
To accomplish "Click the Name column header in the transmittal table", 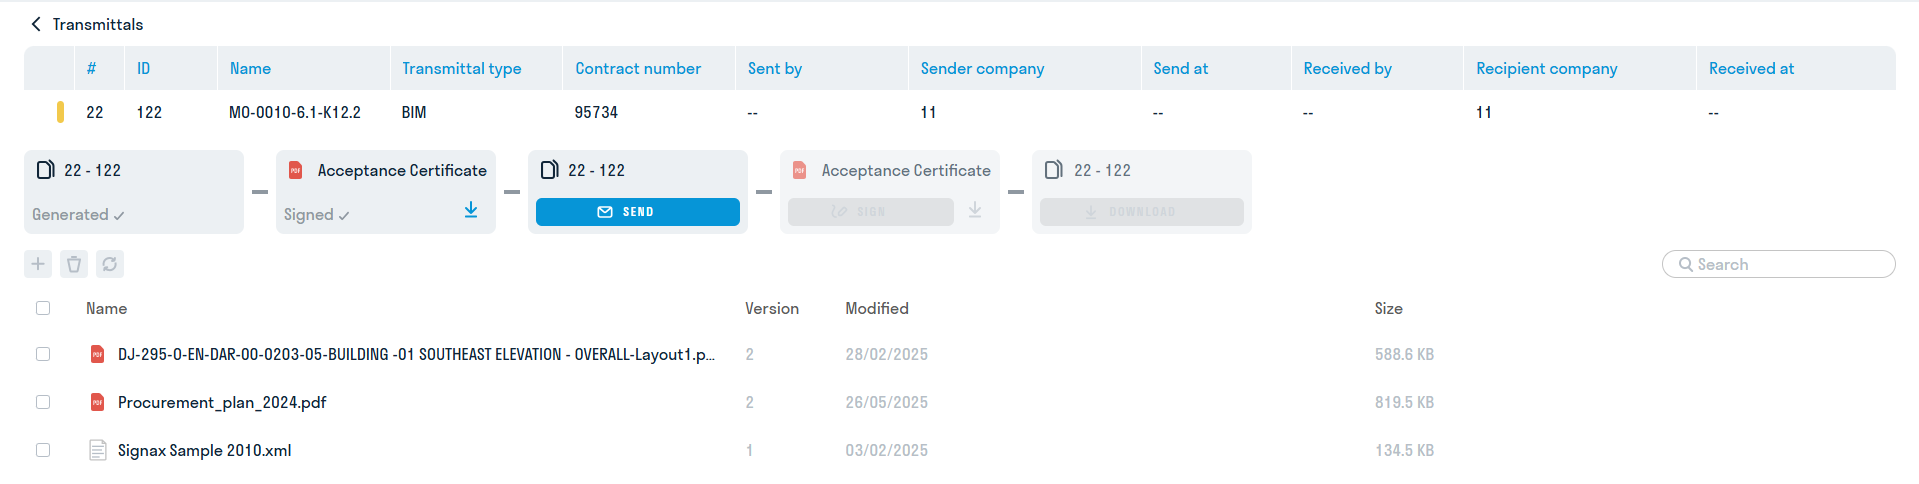I will 250,68.
